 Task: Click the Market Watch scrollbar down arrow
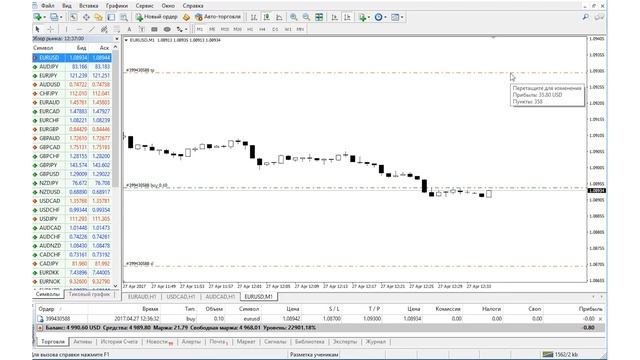click(x=116, y=286)
